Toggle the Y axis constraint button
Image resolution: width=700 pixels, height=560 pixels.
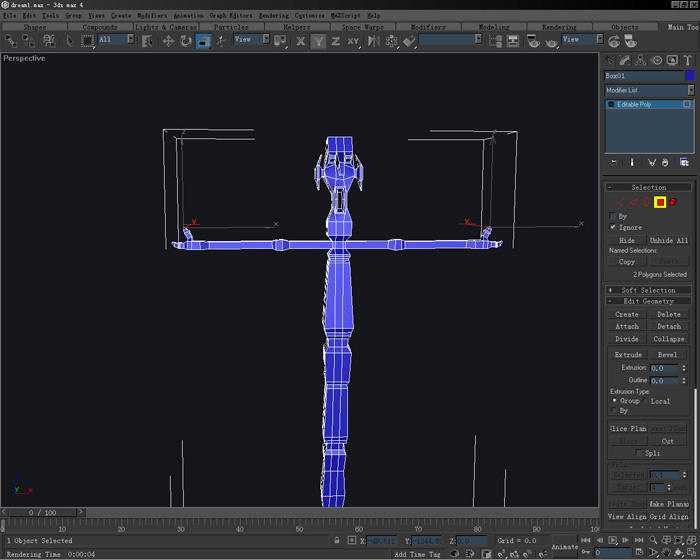point(318,42)
